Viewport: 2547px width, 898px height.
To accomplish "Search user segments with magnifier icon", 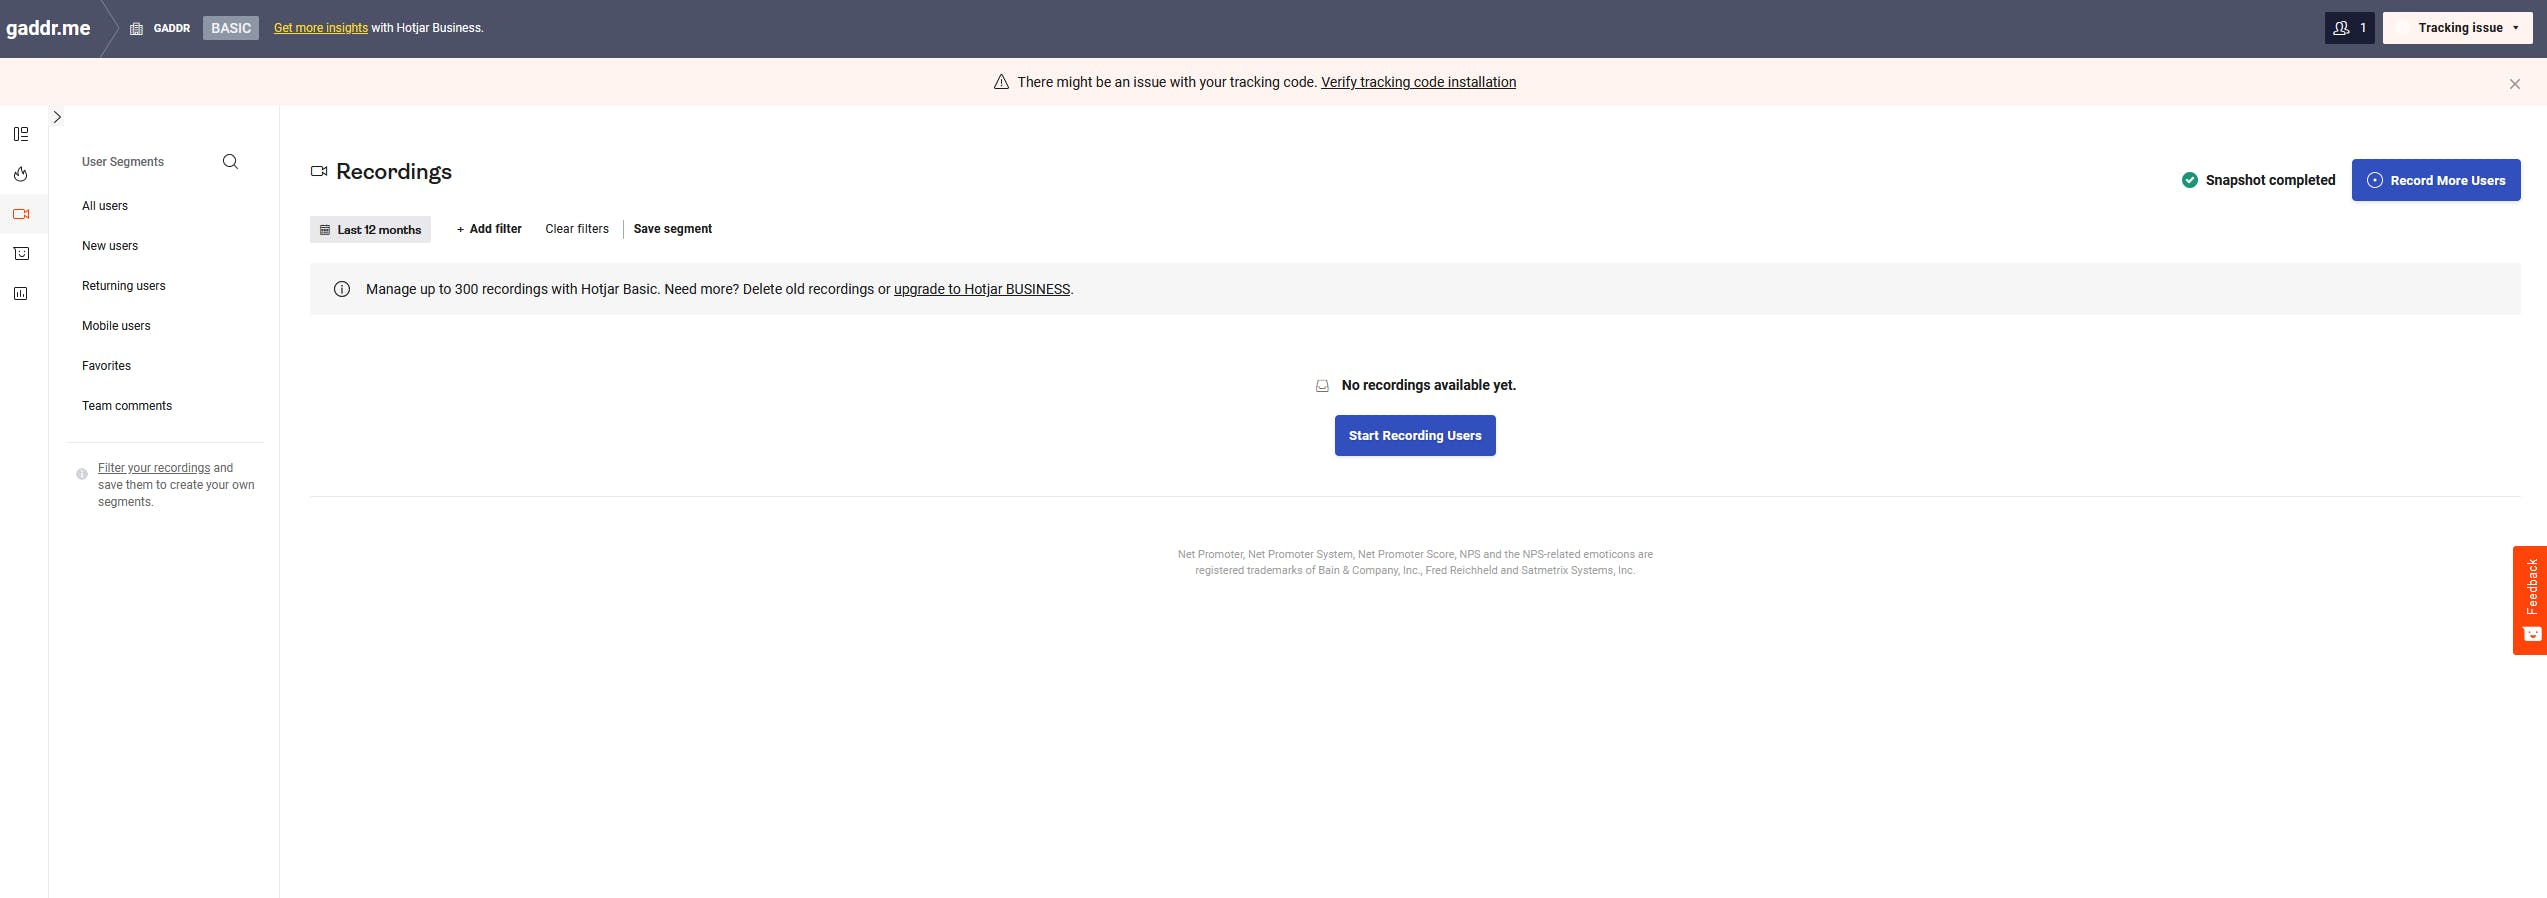I will click(x=230, y=162).
